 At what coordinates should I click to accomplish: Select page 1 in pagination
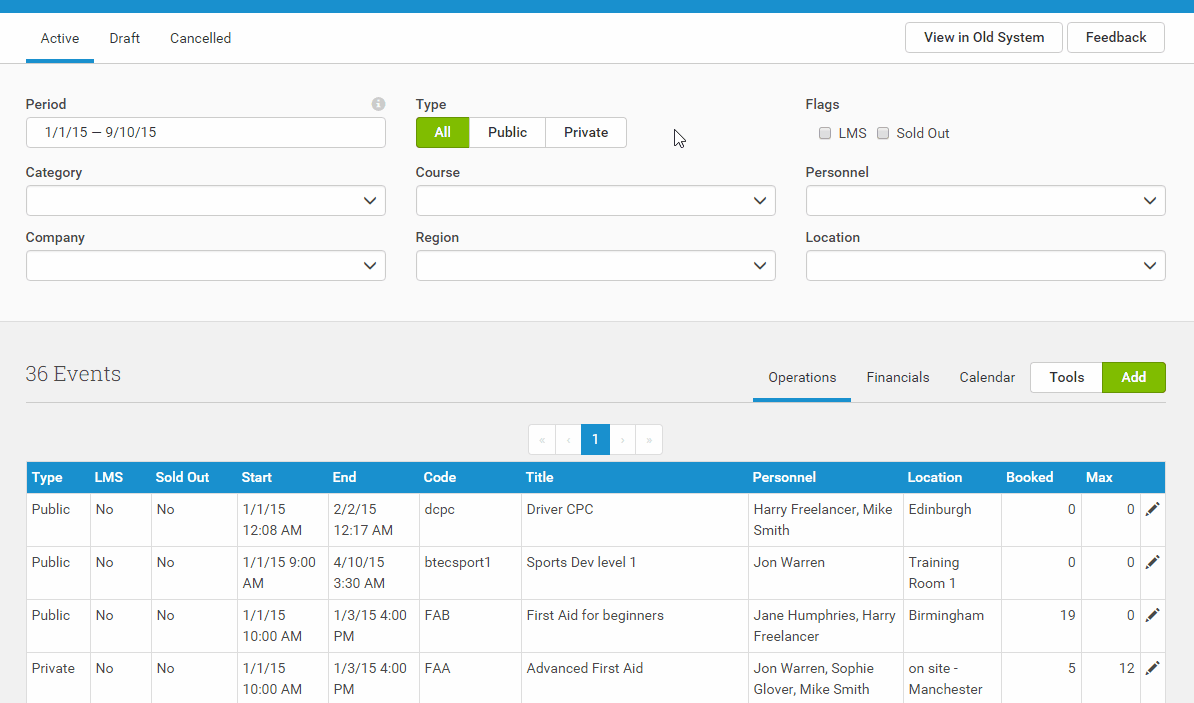[595, 439]
